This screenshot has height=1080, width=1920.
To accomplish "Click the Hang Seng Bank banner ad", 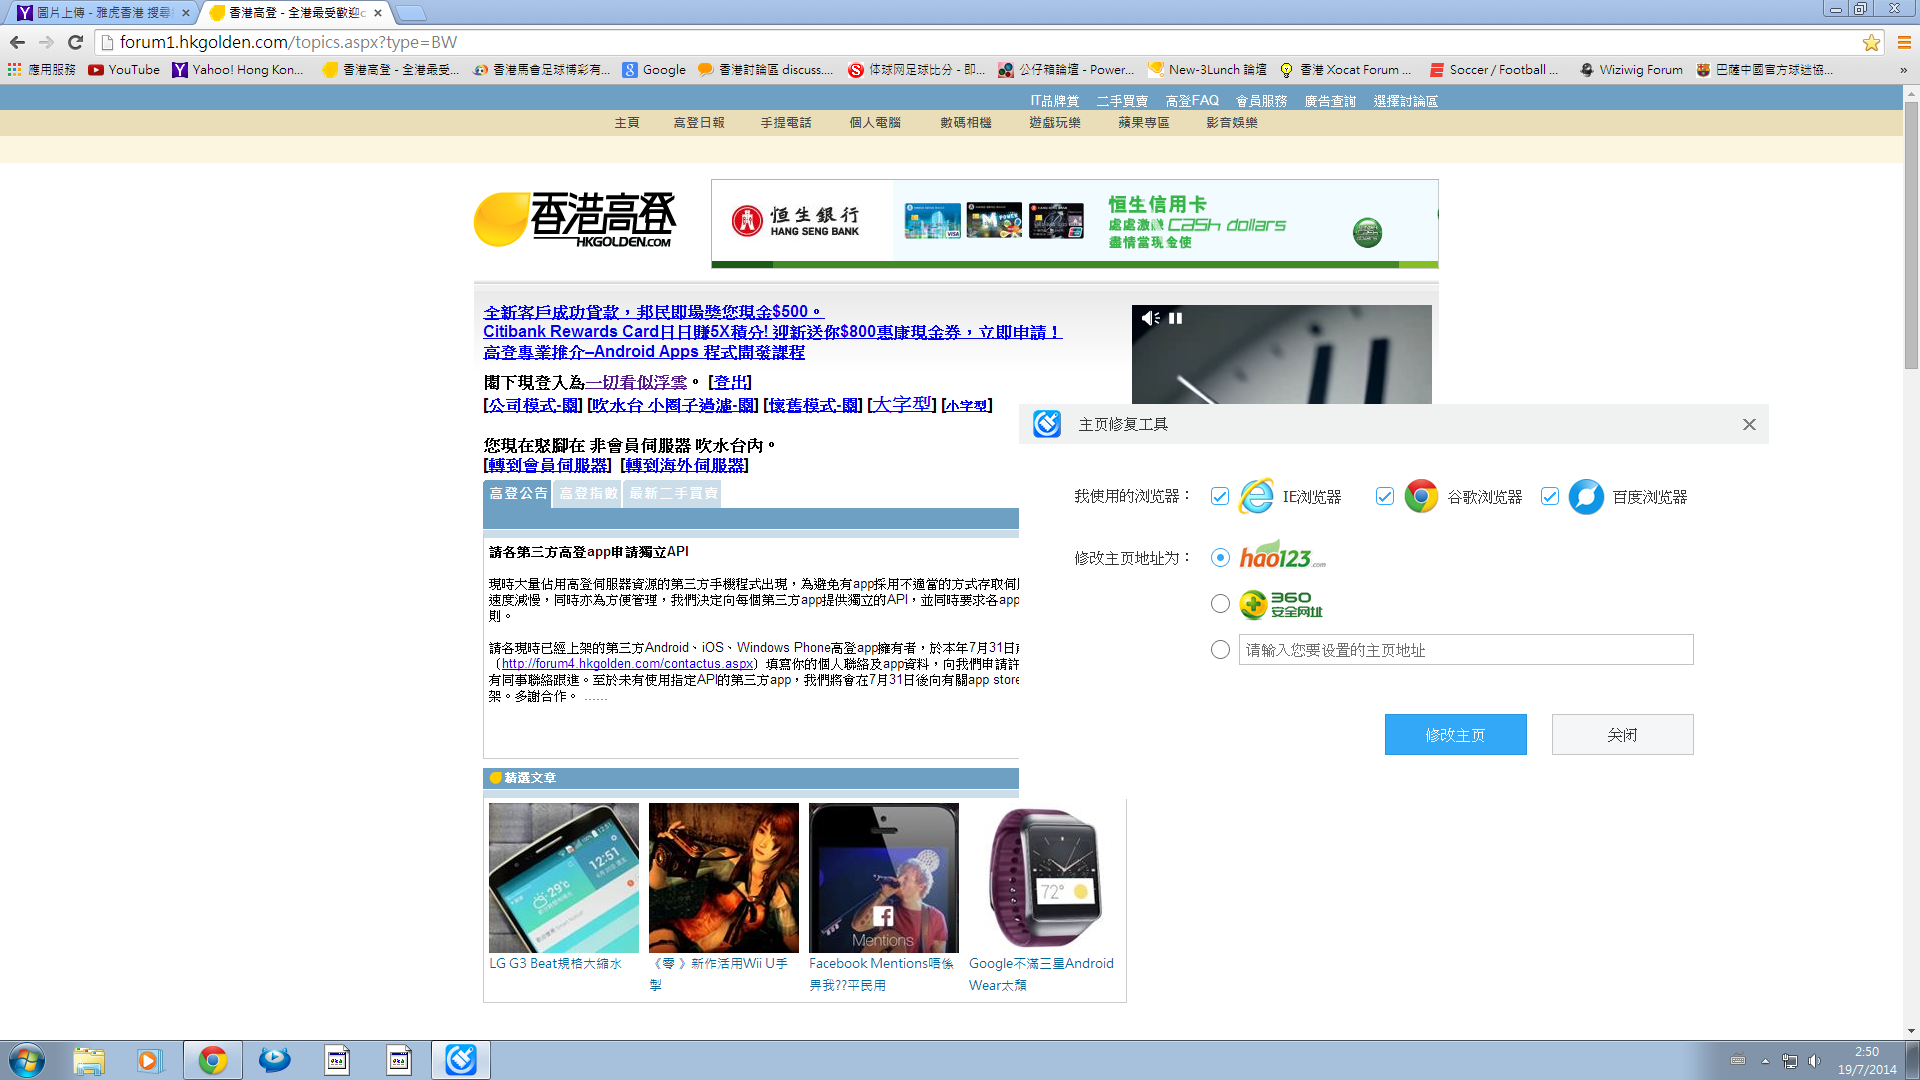I will click(1074, 223).
